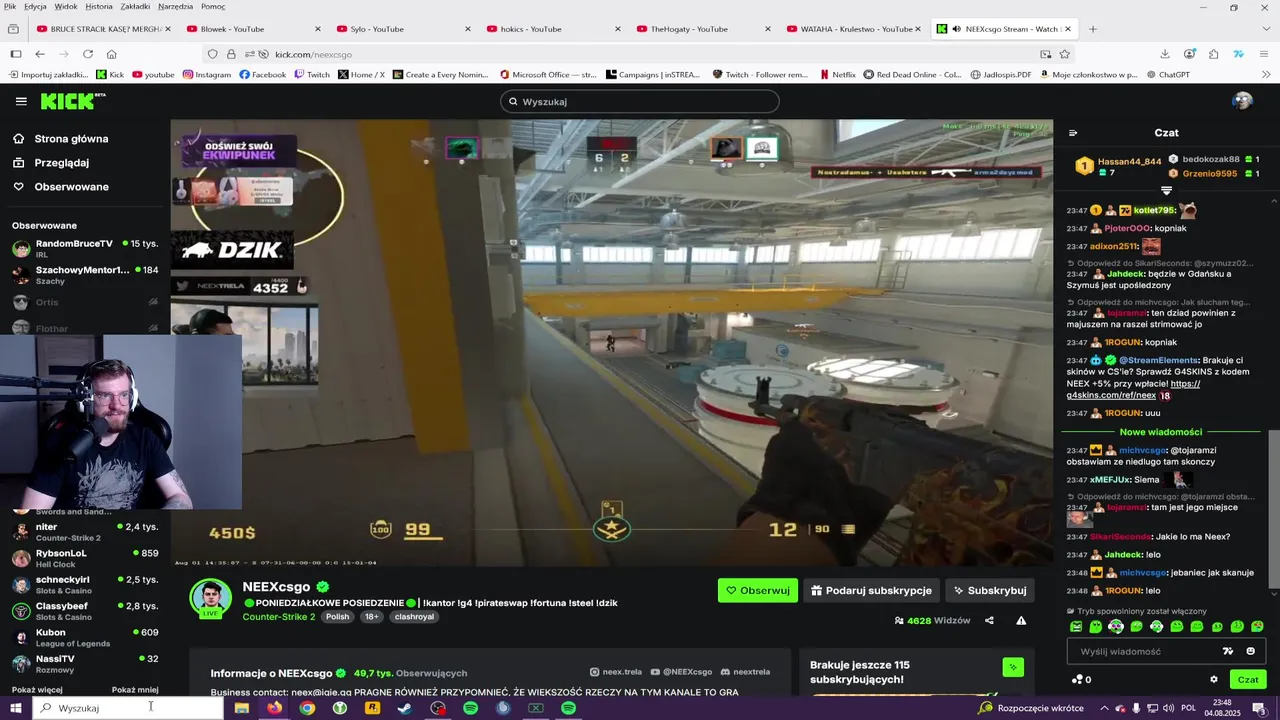
Task: Click the Polish language tag
Action: point(338,617)
